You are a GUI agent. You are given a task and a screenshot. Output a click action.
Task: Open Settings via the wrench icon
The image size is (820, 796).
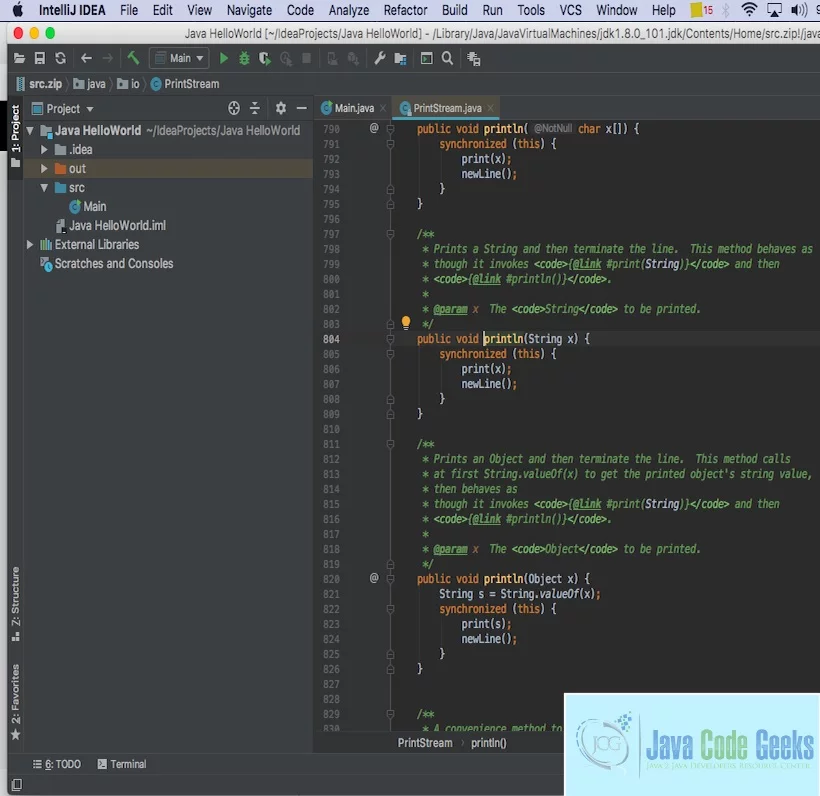(x=380, y=58)
